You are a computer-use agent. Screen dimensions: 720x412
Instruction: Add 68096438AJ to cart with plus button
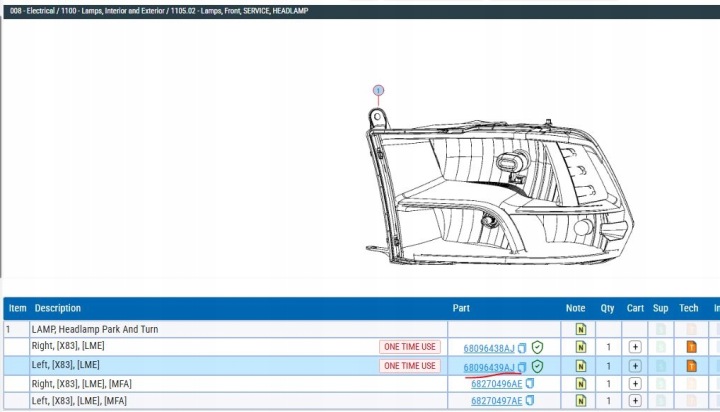click(x=635, y=347)
